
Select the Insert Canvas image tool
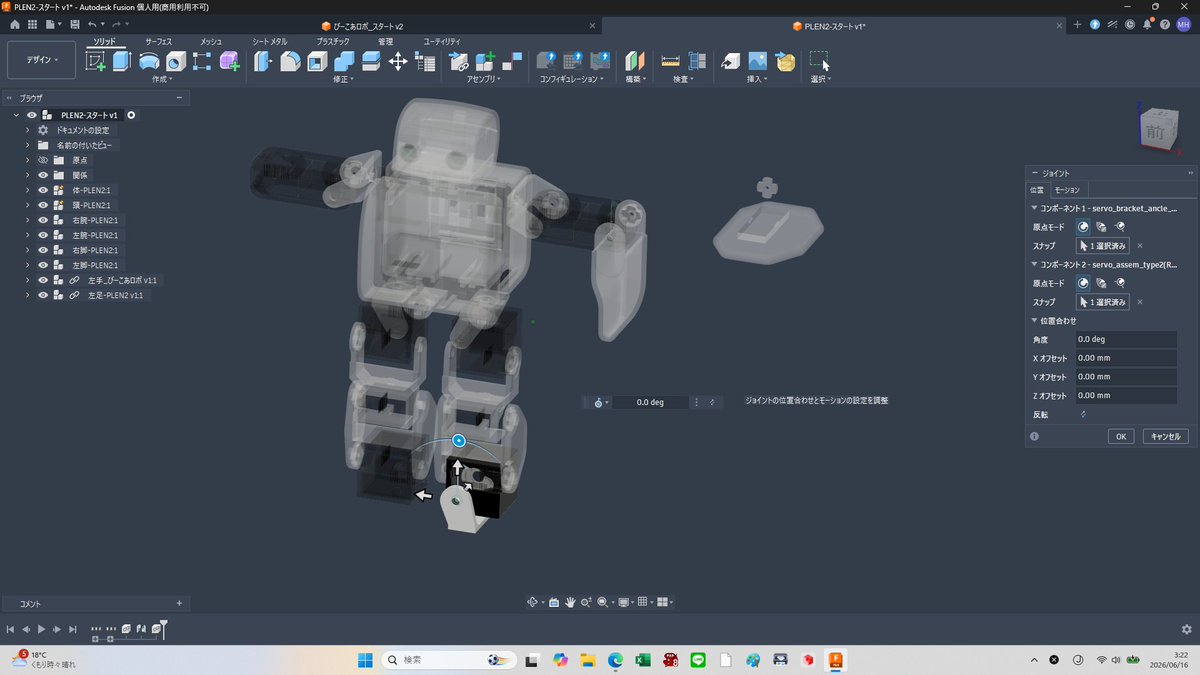758,61
